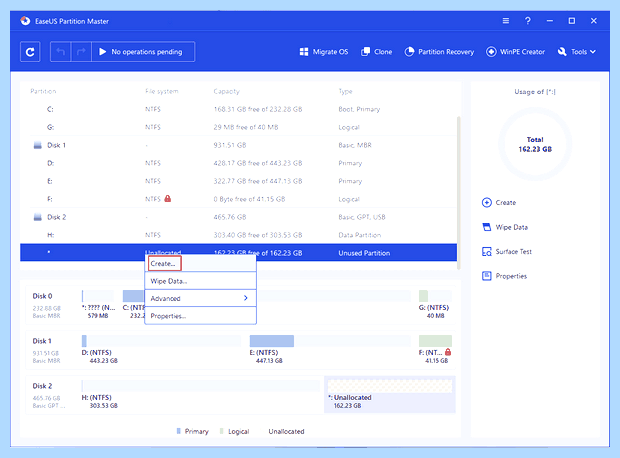Click the Disk 1 drive icon in the list
Viewport: 620px width, 458px height.
[x=38, y=145]
